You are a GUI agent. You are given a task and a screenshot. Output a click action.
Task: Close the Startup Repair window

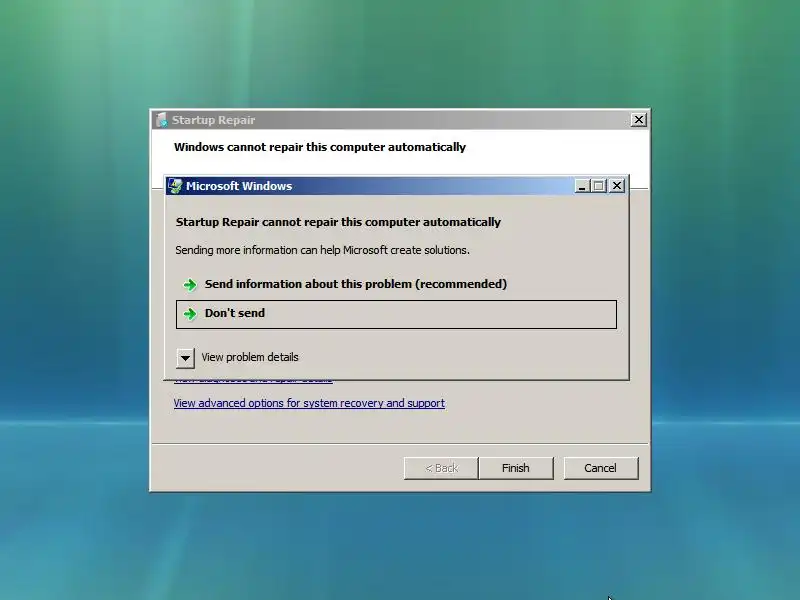[x=638, y=120]
